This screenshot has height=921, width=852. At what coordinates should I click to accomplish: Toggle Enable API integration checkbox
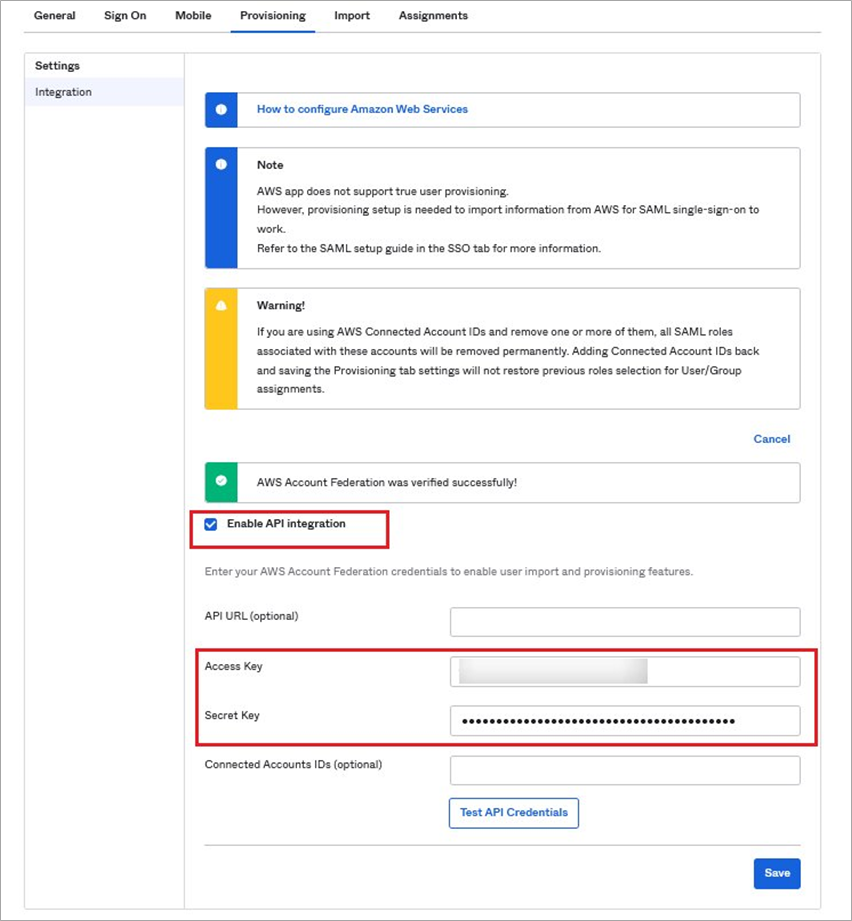pos(211,525)
